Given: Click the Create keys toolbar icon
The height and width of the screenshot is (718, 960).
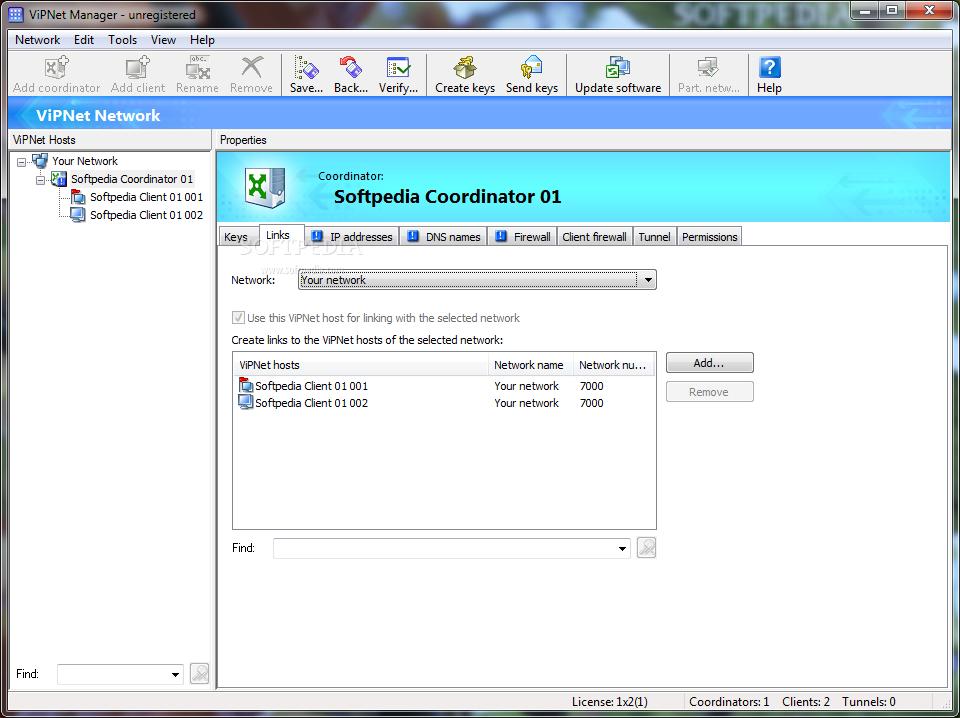Looking at the screenshot, I should coord(465,68).
